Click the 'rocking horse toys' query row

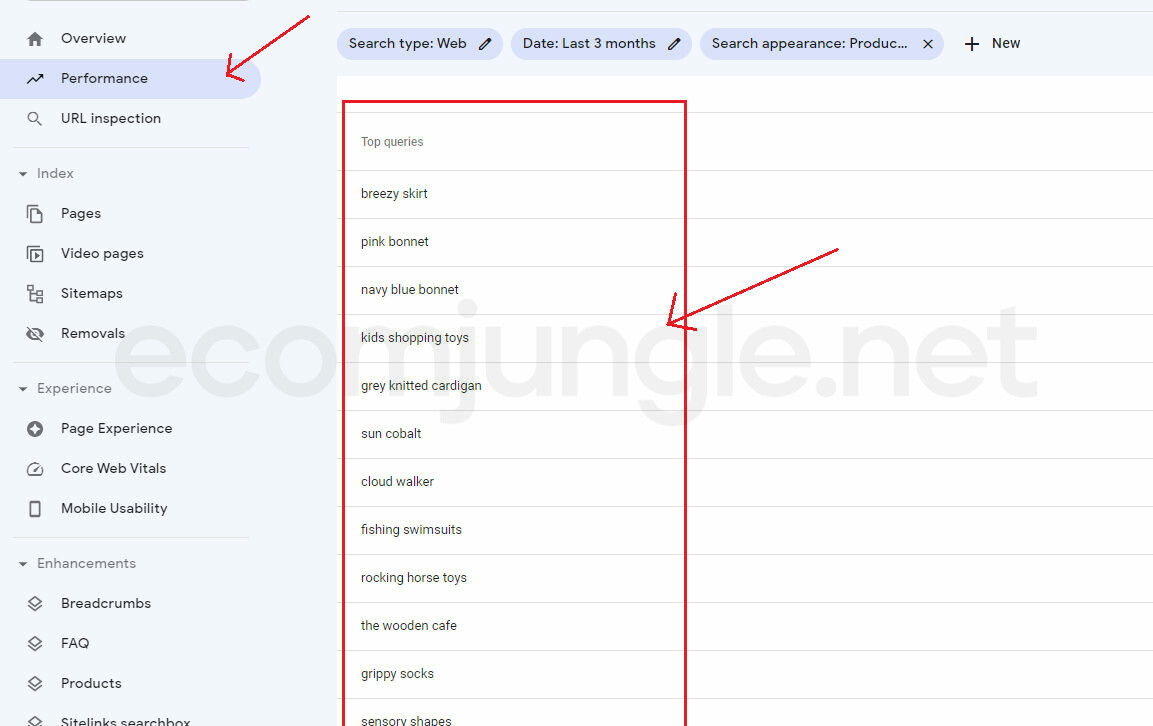pyautogui.click(x=414, y=578)
